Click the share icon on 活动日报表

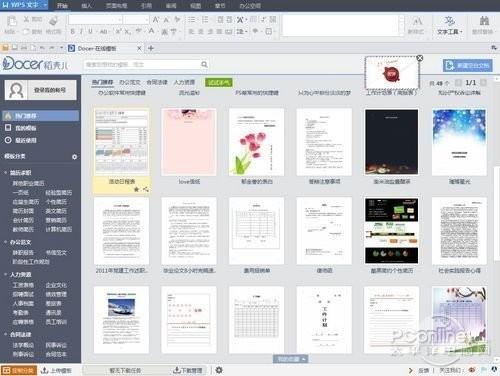[x=146, y=189]
